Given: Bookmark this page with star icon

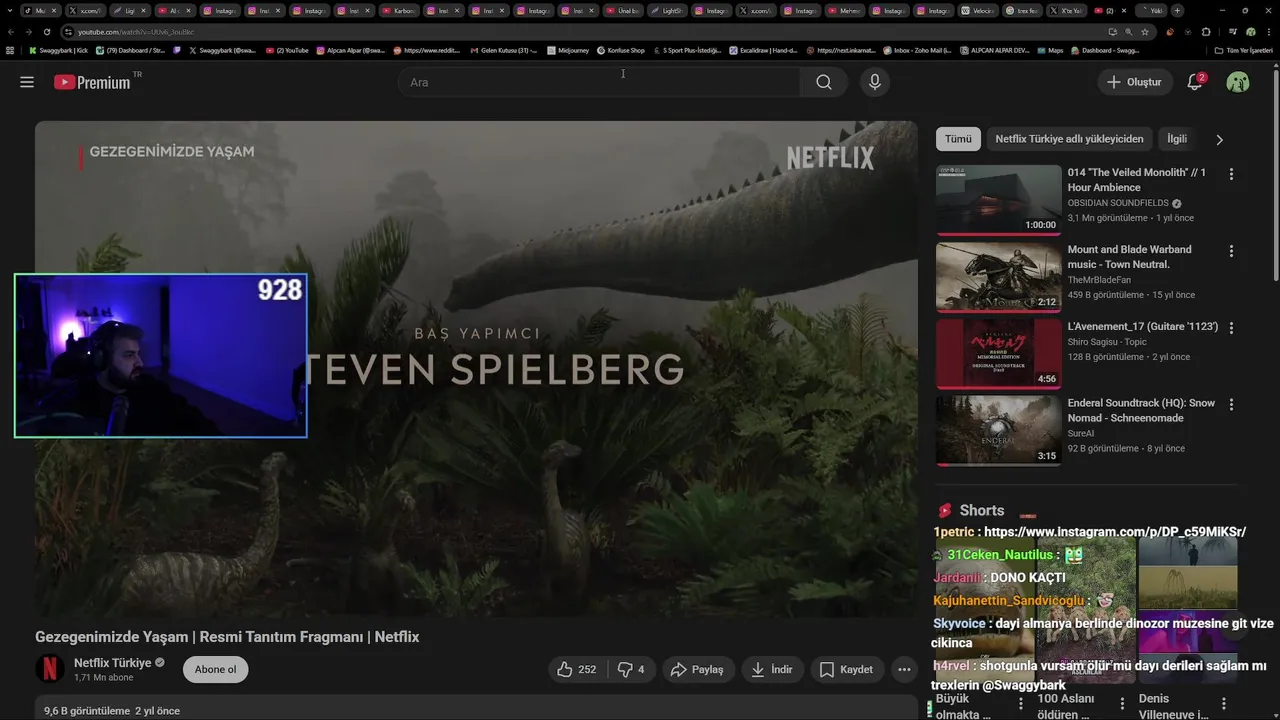Looking at the screenshot, I should [x=1145, y=32].
